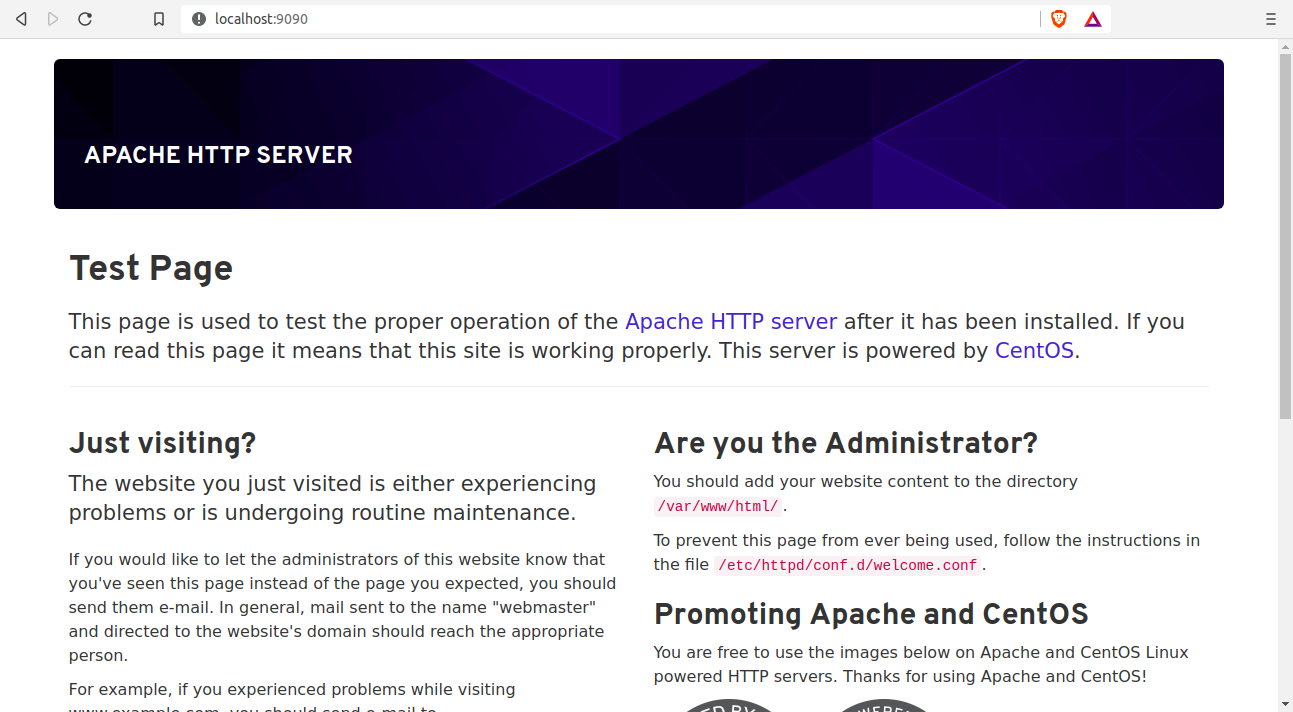Click the /var/www/html/ code path
The height and width of the screenshot is (712, 1293).
pyautogui.click(x=718, y=506)
